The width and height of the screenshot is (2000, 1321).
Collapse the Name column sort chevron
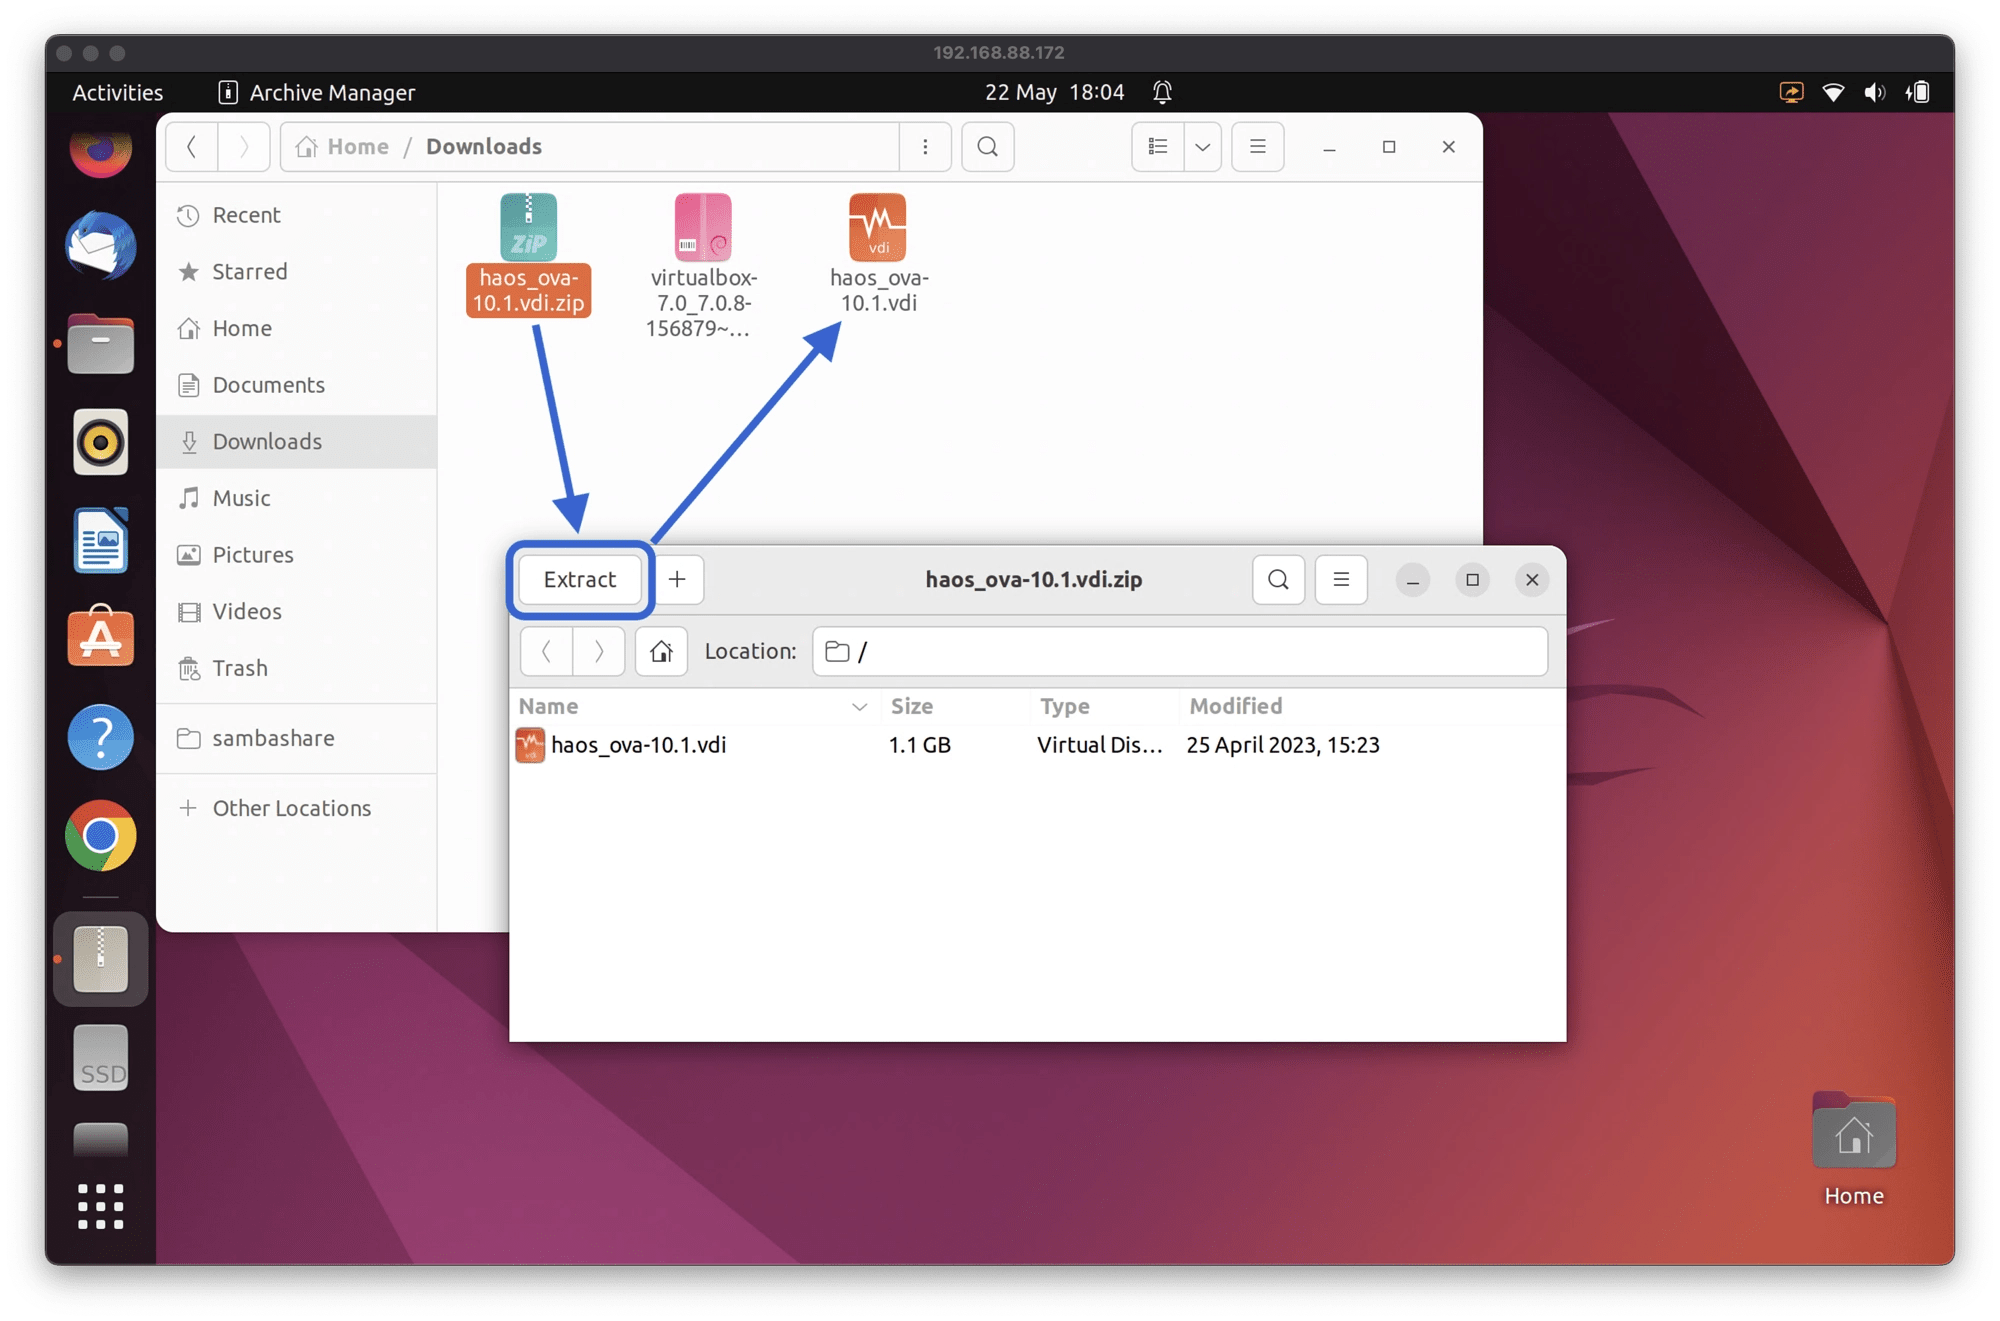[x=858, y=706]
